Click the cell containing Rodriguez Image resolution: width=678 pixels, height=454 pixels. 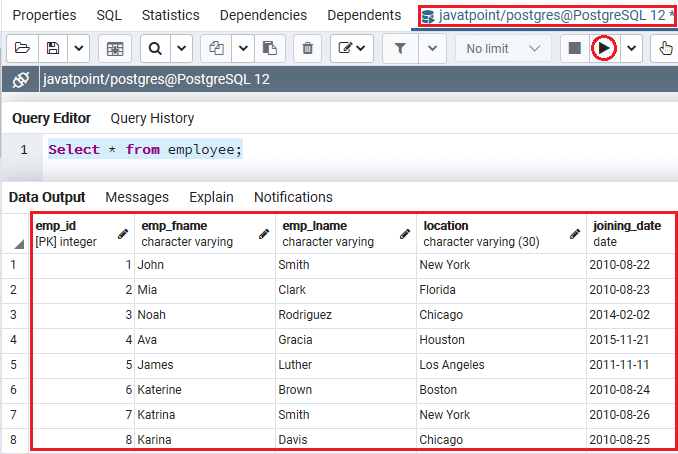pyautogui.click(x=346, y=315)
